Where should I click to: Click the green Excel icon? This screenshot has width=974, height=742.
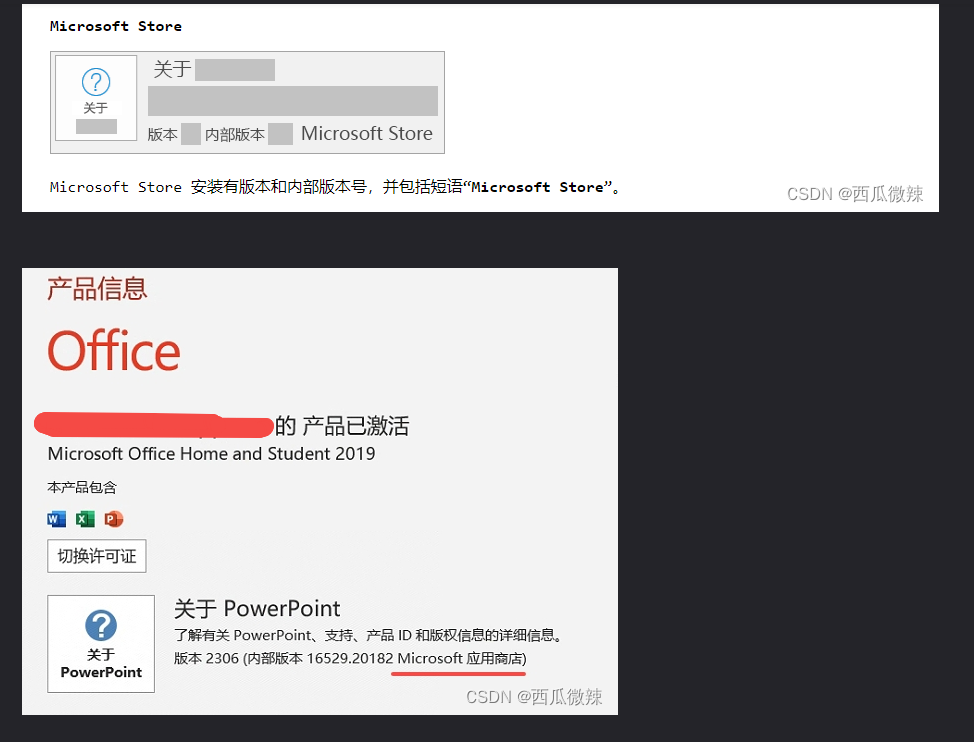[x=85, y=519]
